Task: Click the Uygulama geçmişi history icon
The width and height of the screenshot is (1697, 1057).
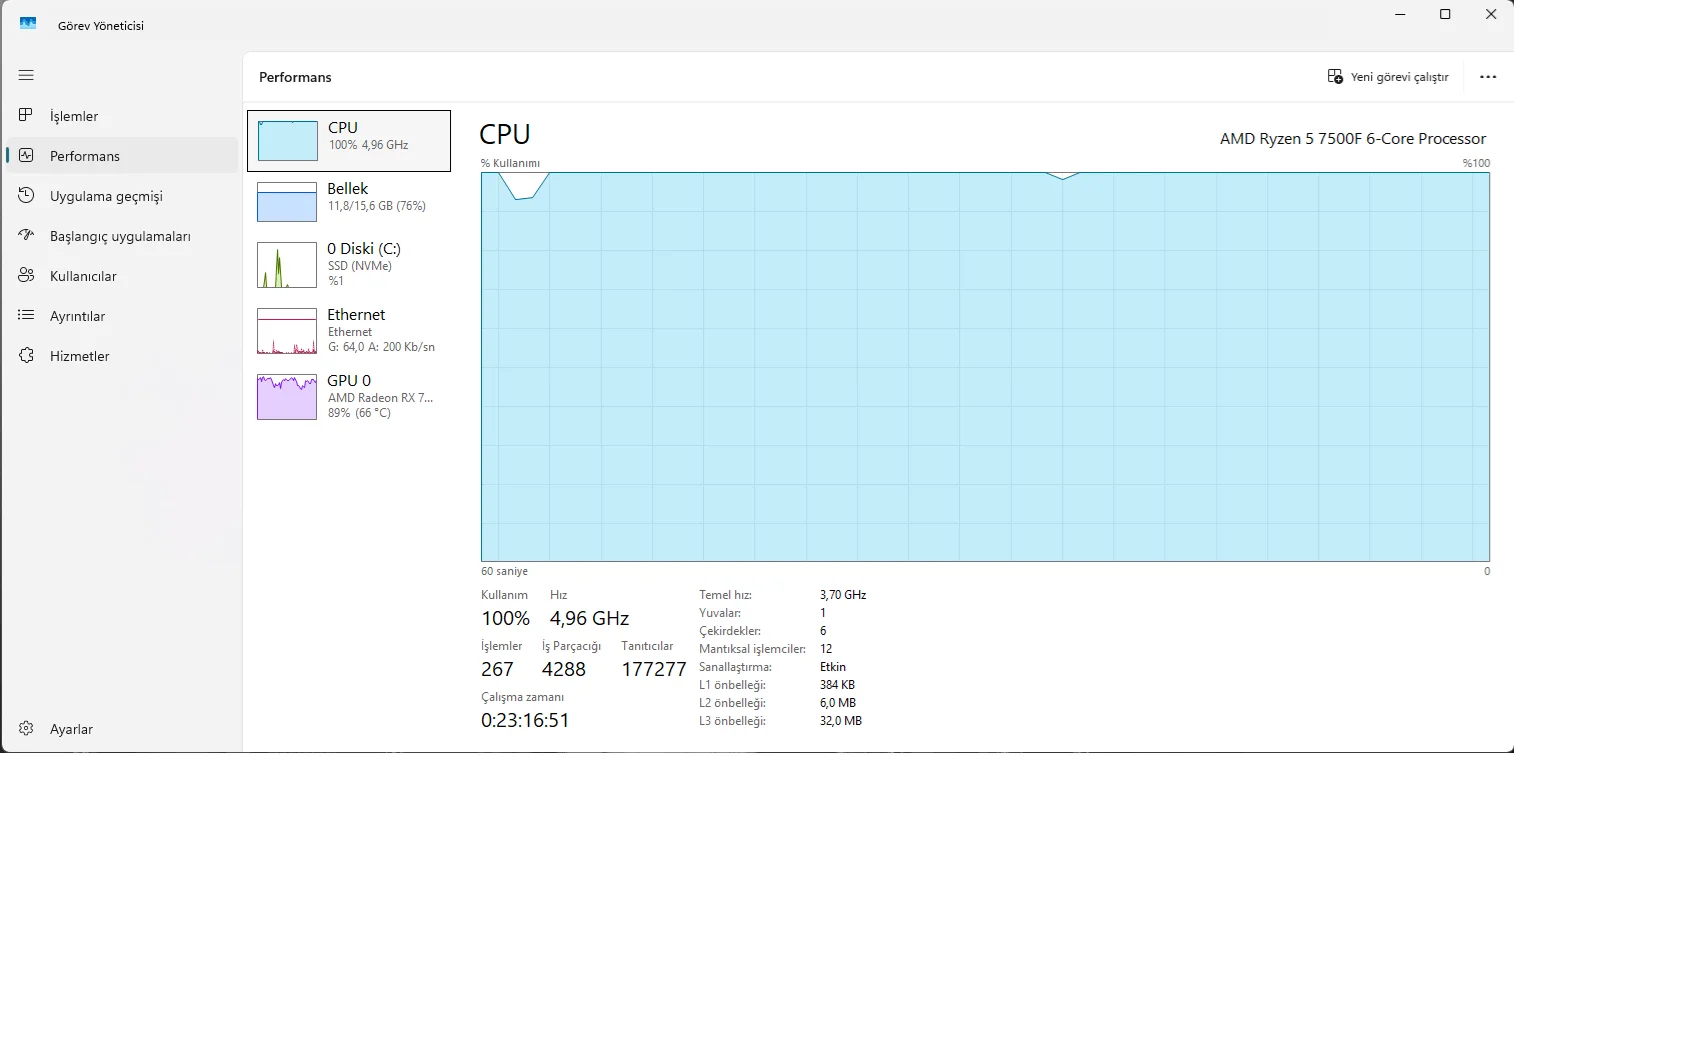Action: click(26, 195)
